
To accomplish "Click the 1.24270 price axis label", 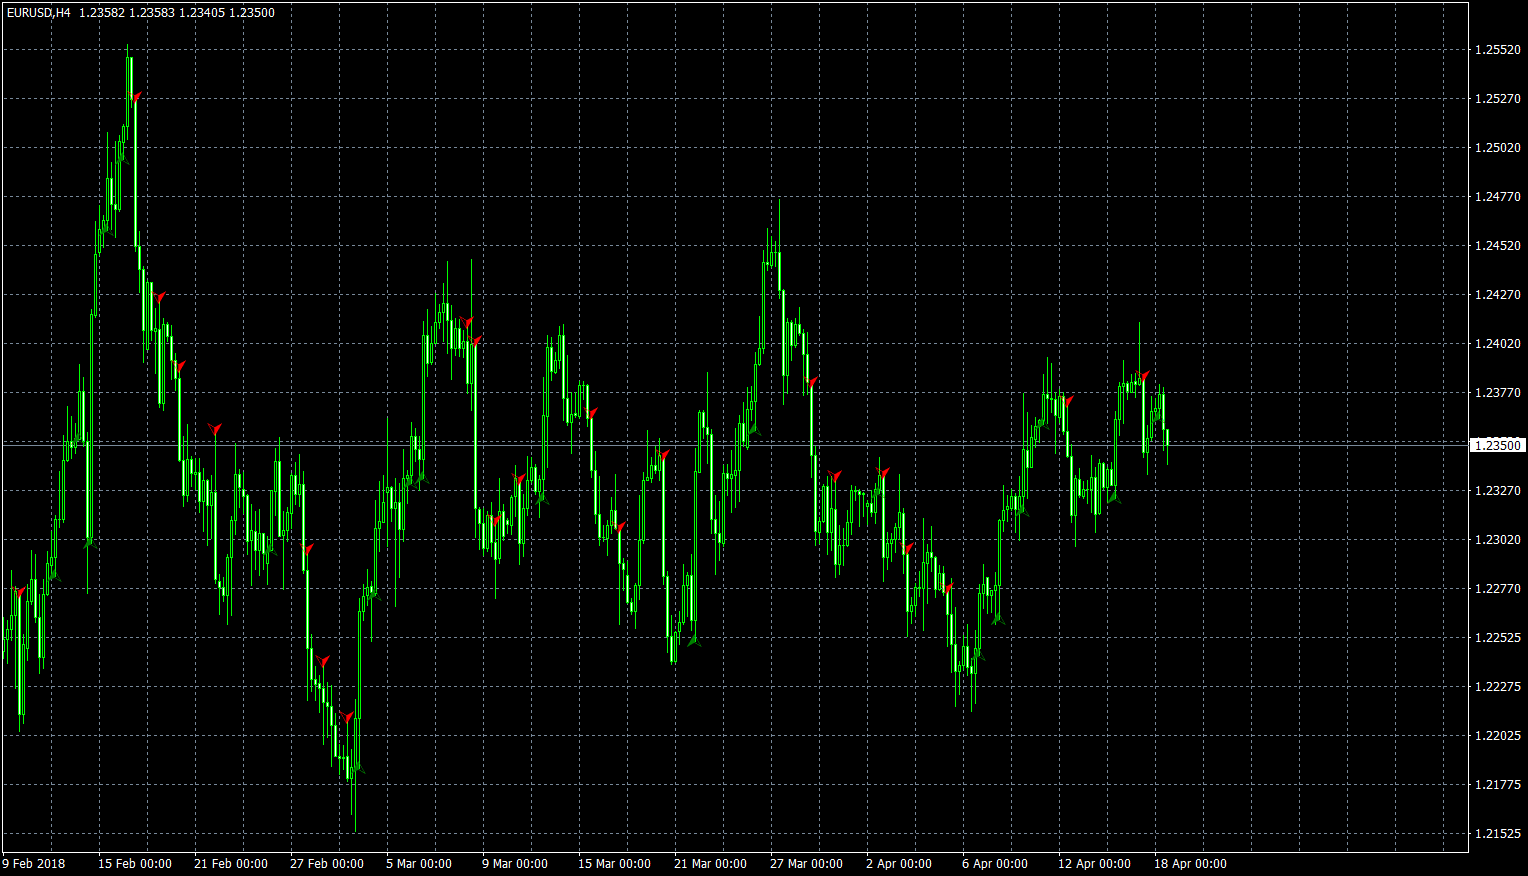I will point(1498,295).
